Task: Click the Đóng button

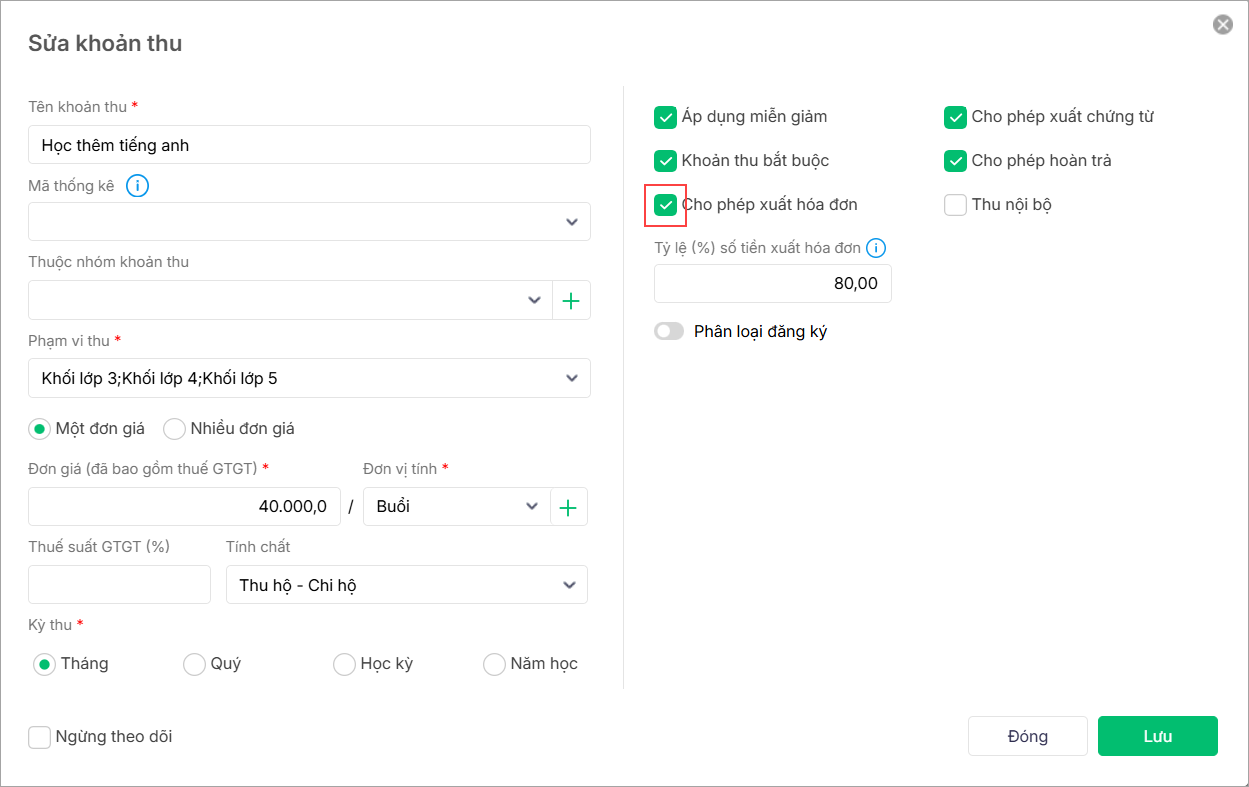Action: pos(1027,736)
